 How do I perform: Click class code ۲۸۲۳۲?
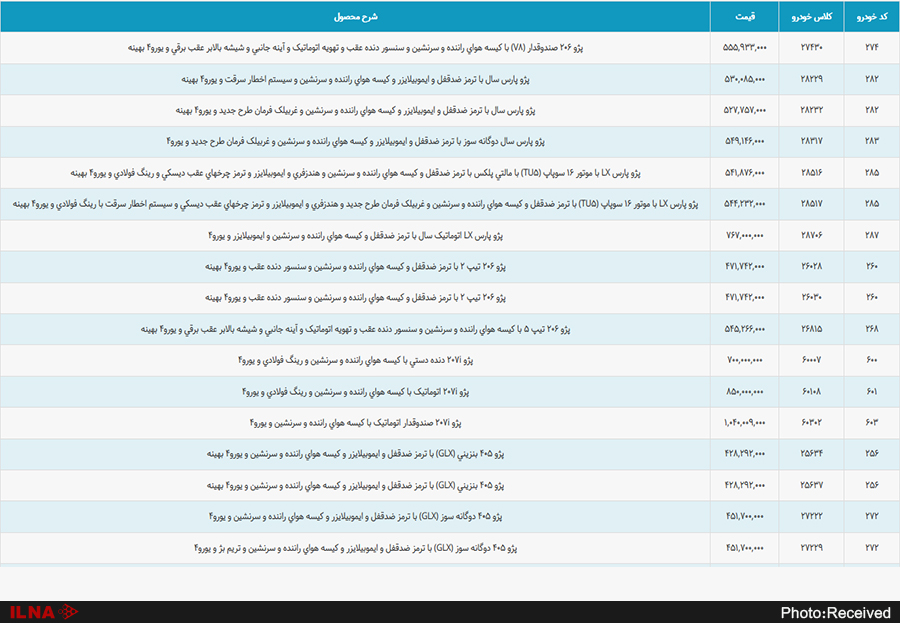(812, 110)
